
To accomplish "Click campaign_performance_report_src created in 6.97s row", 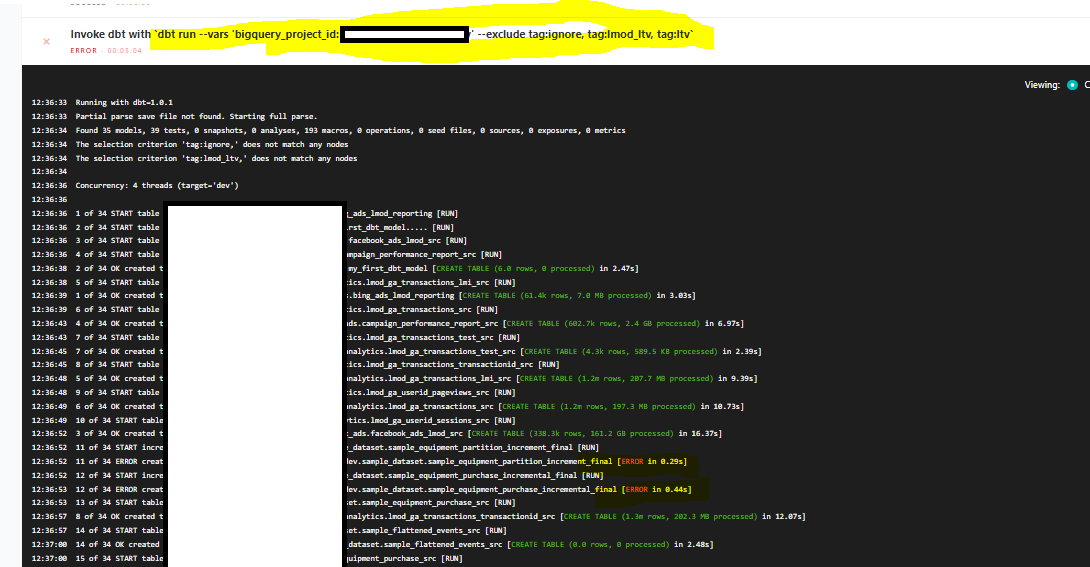I will pos(388,323).
